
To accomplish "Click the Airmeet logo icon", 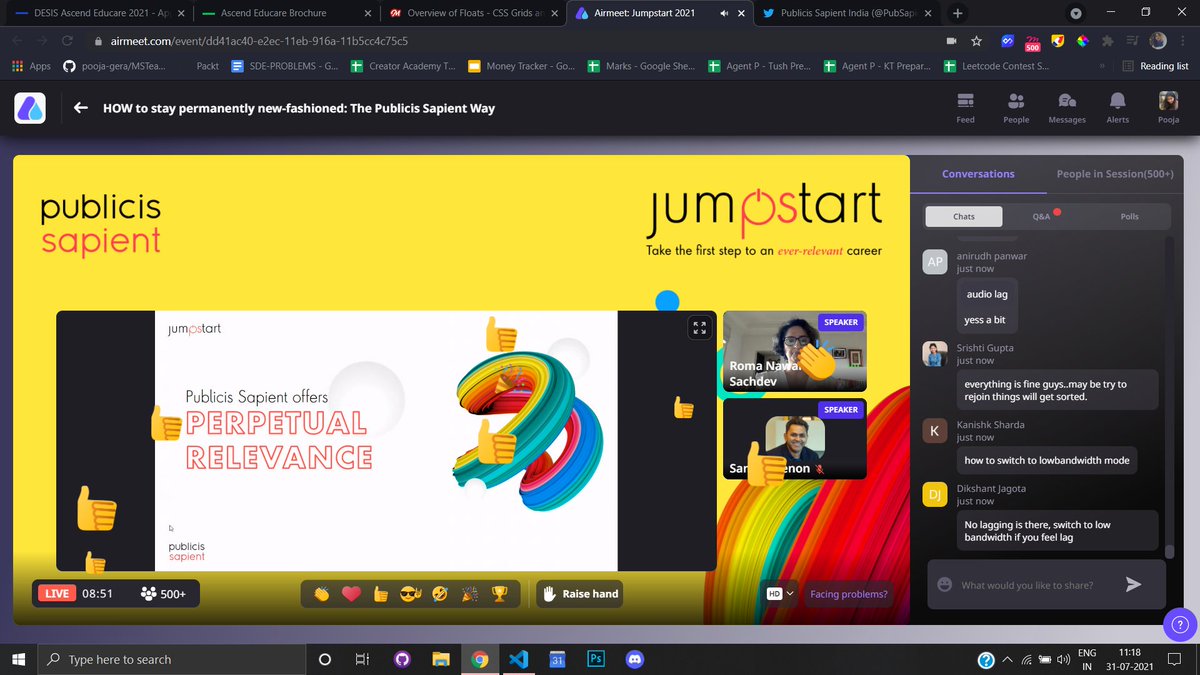I will click(30, 108).
